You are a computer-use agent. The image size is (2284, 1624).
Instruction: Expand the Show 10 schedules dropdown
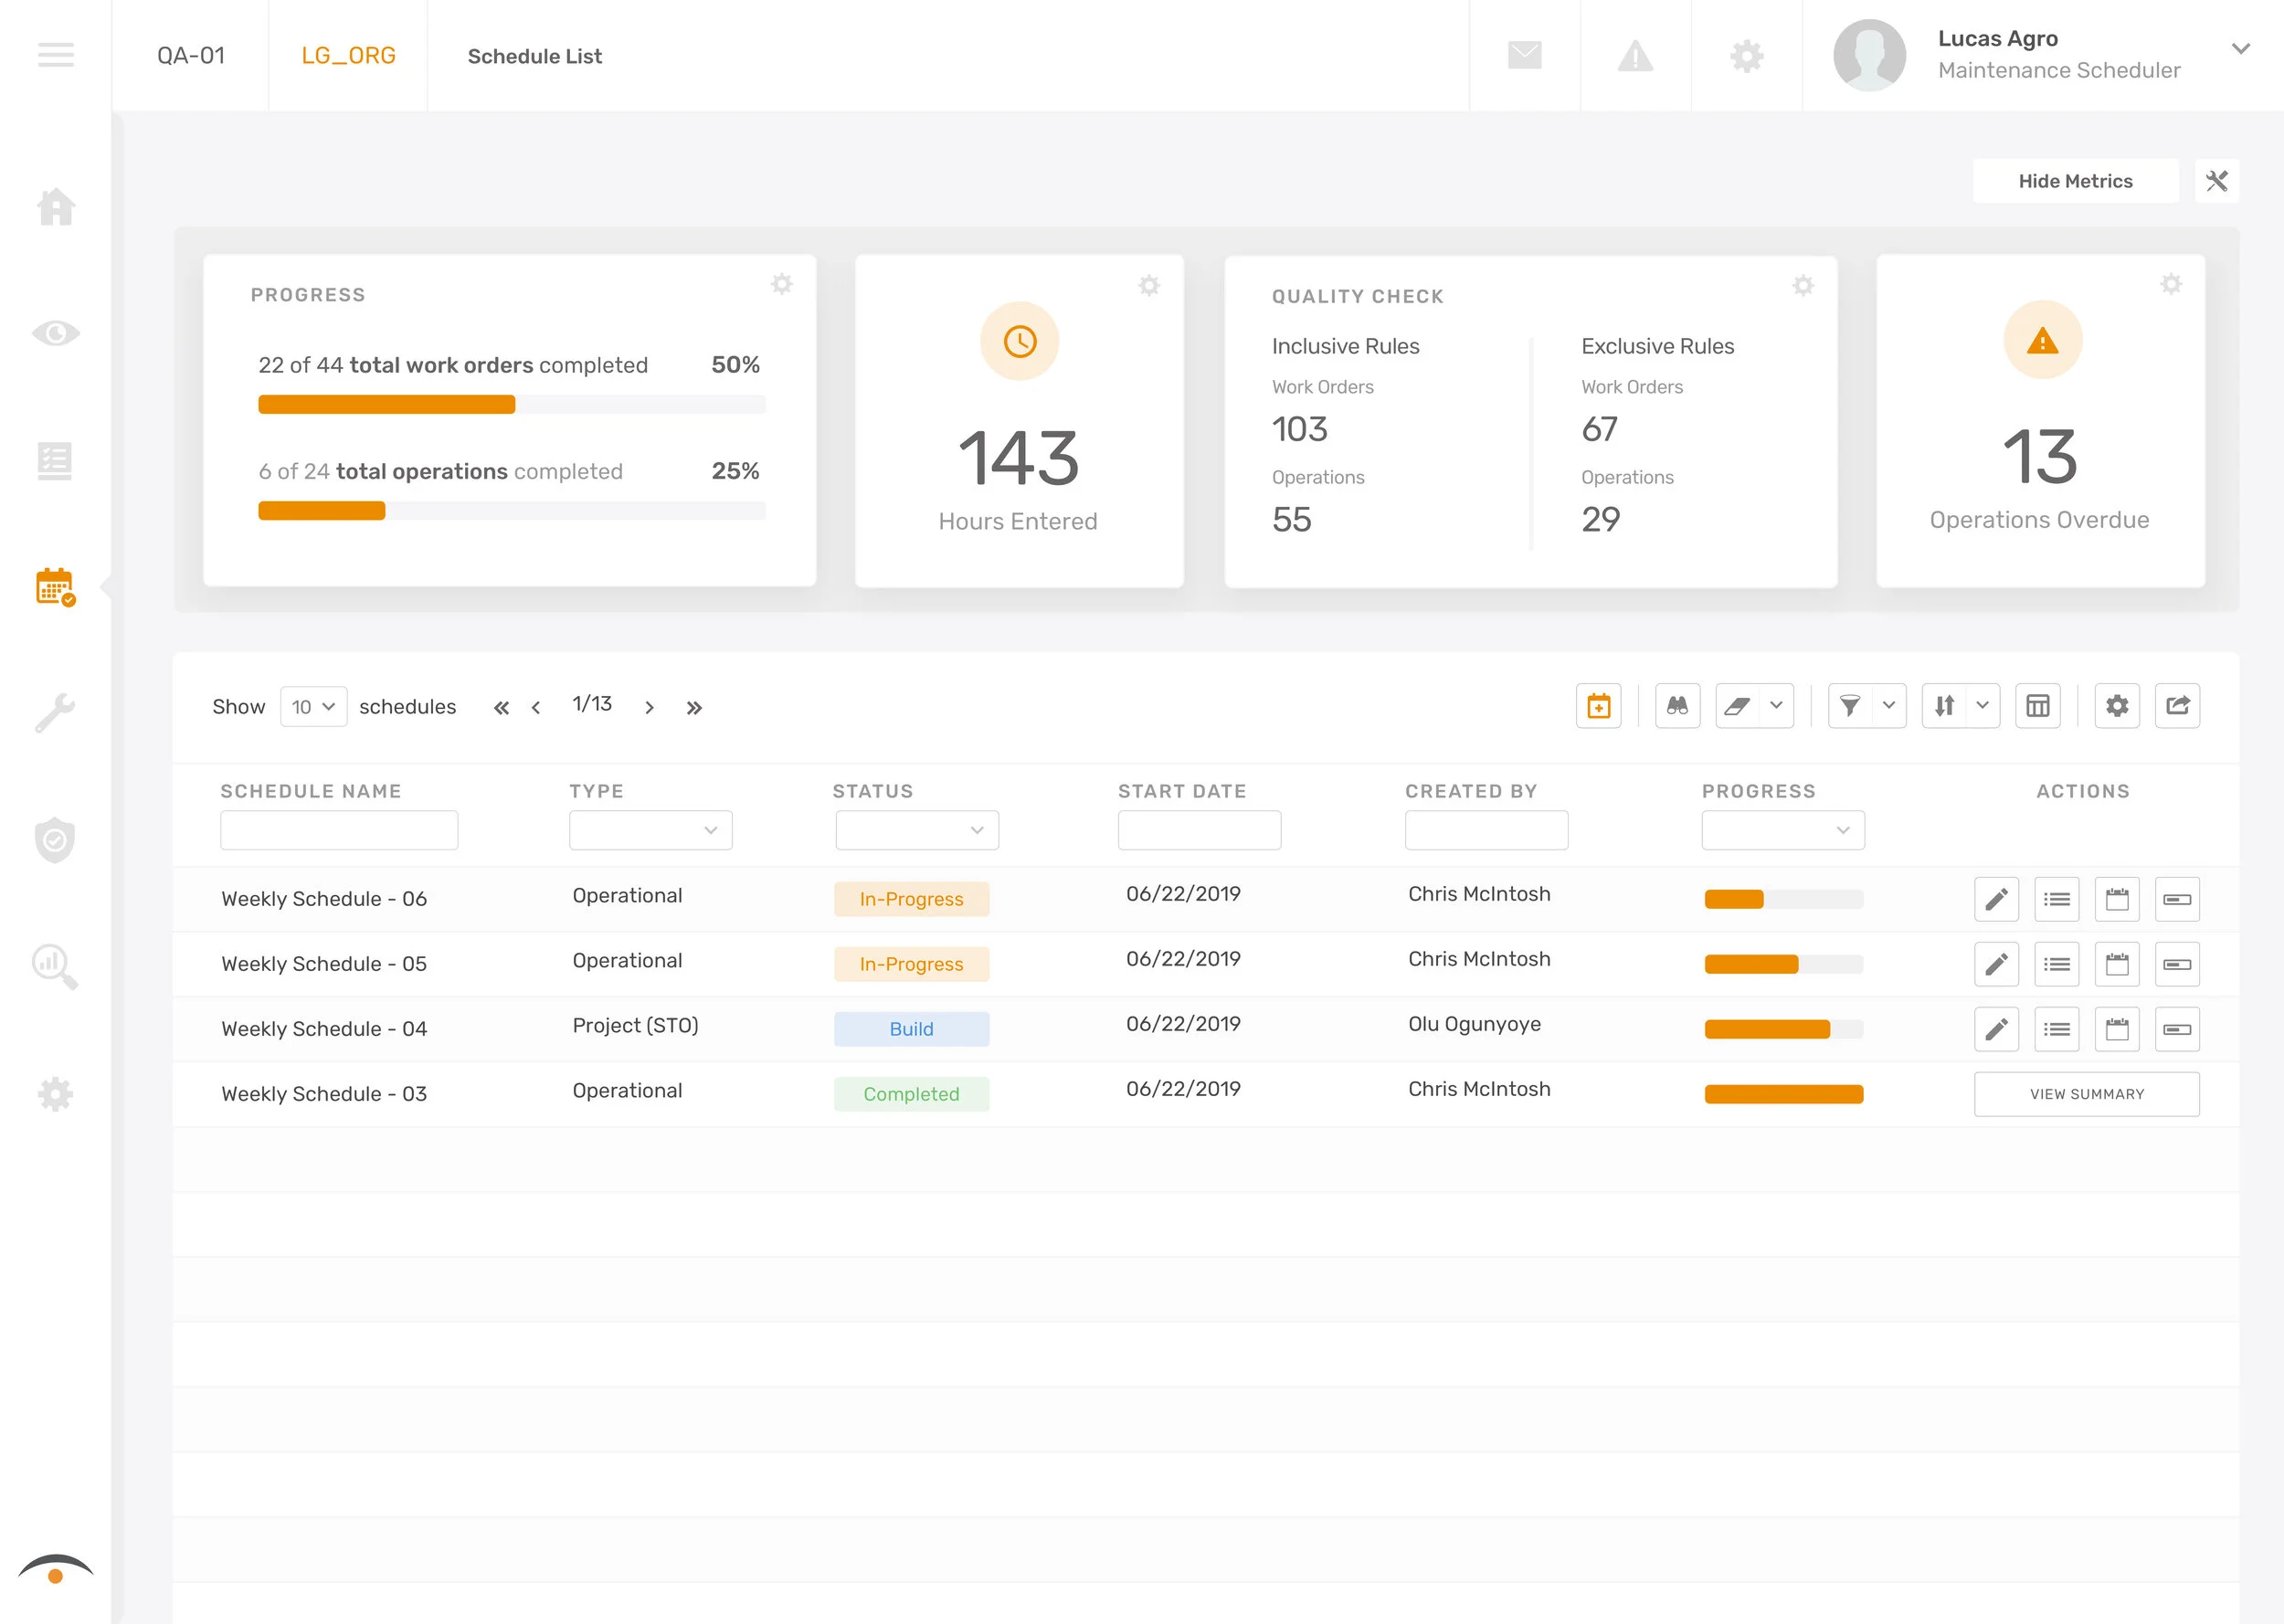[313, 707]
